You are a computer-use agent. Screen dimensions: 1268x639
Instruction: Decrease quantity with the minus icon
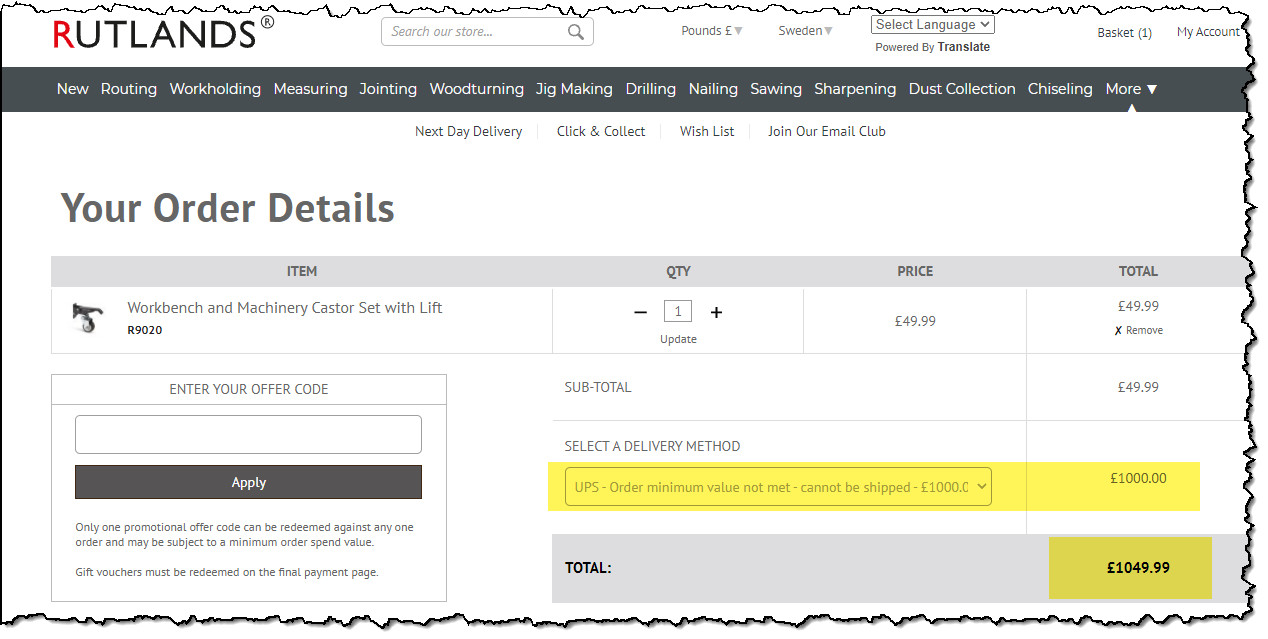(640, 313)
